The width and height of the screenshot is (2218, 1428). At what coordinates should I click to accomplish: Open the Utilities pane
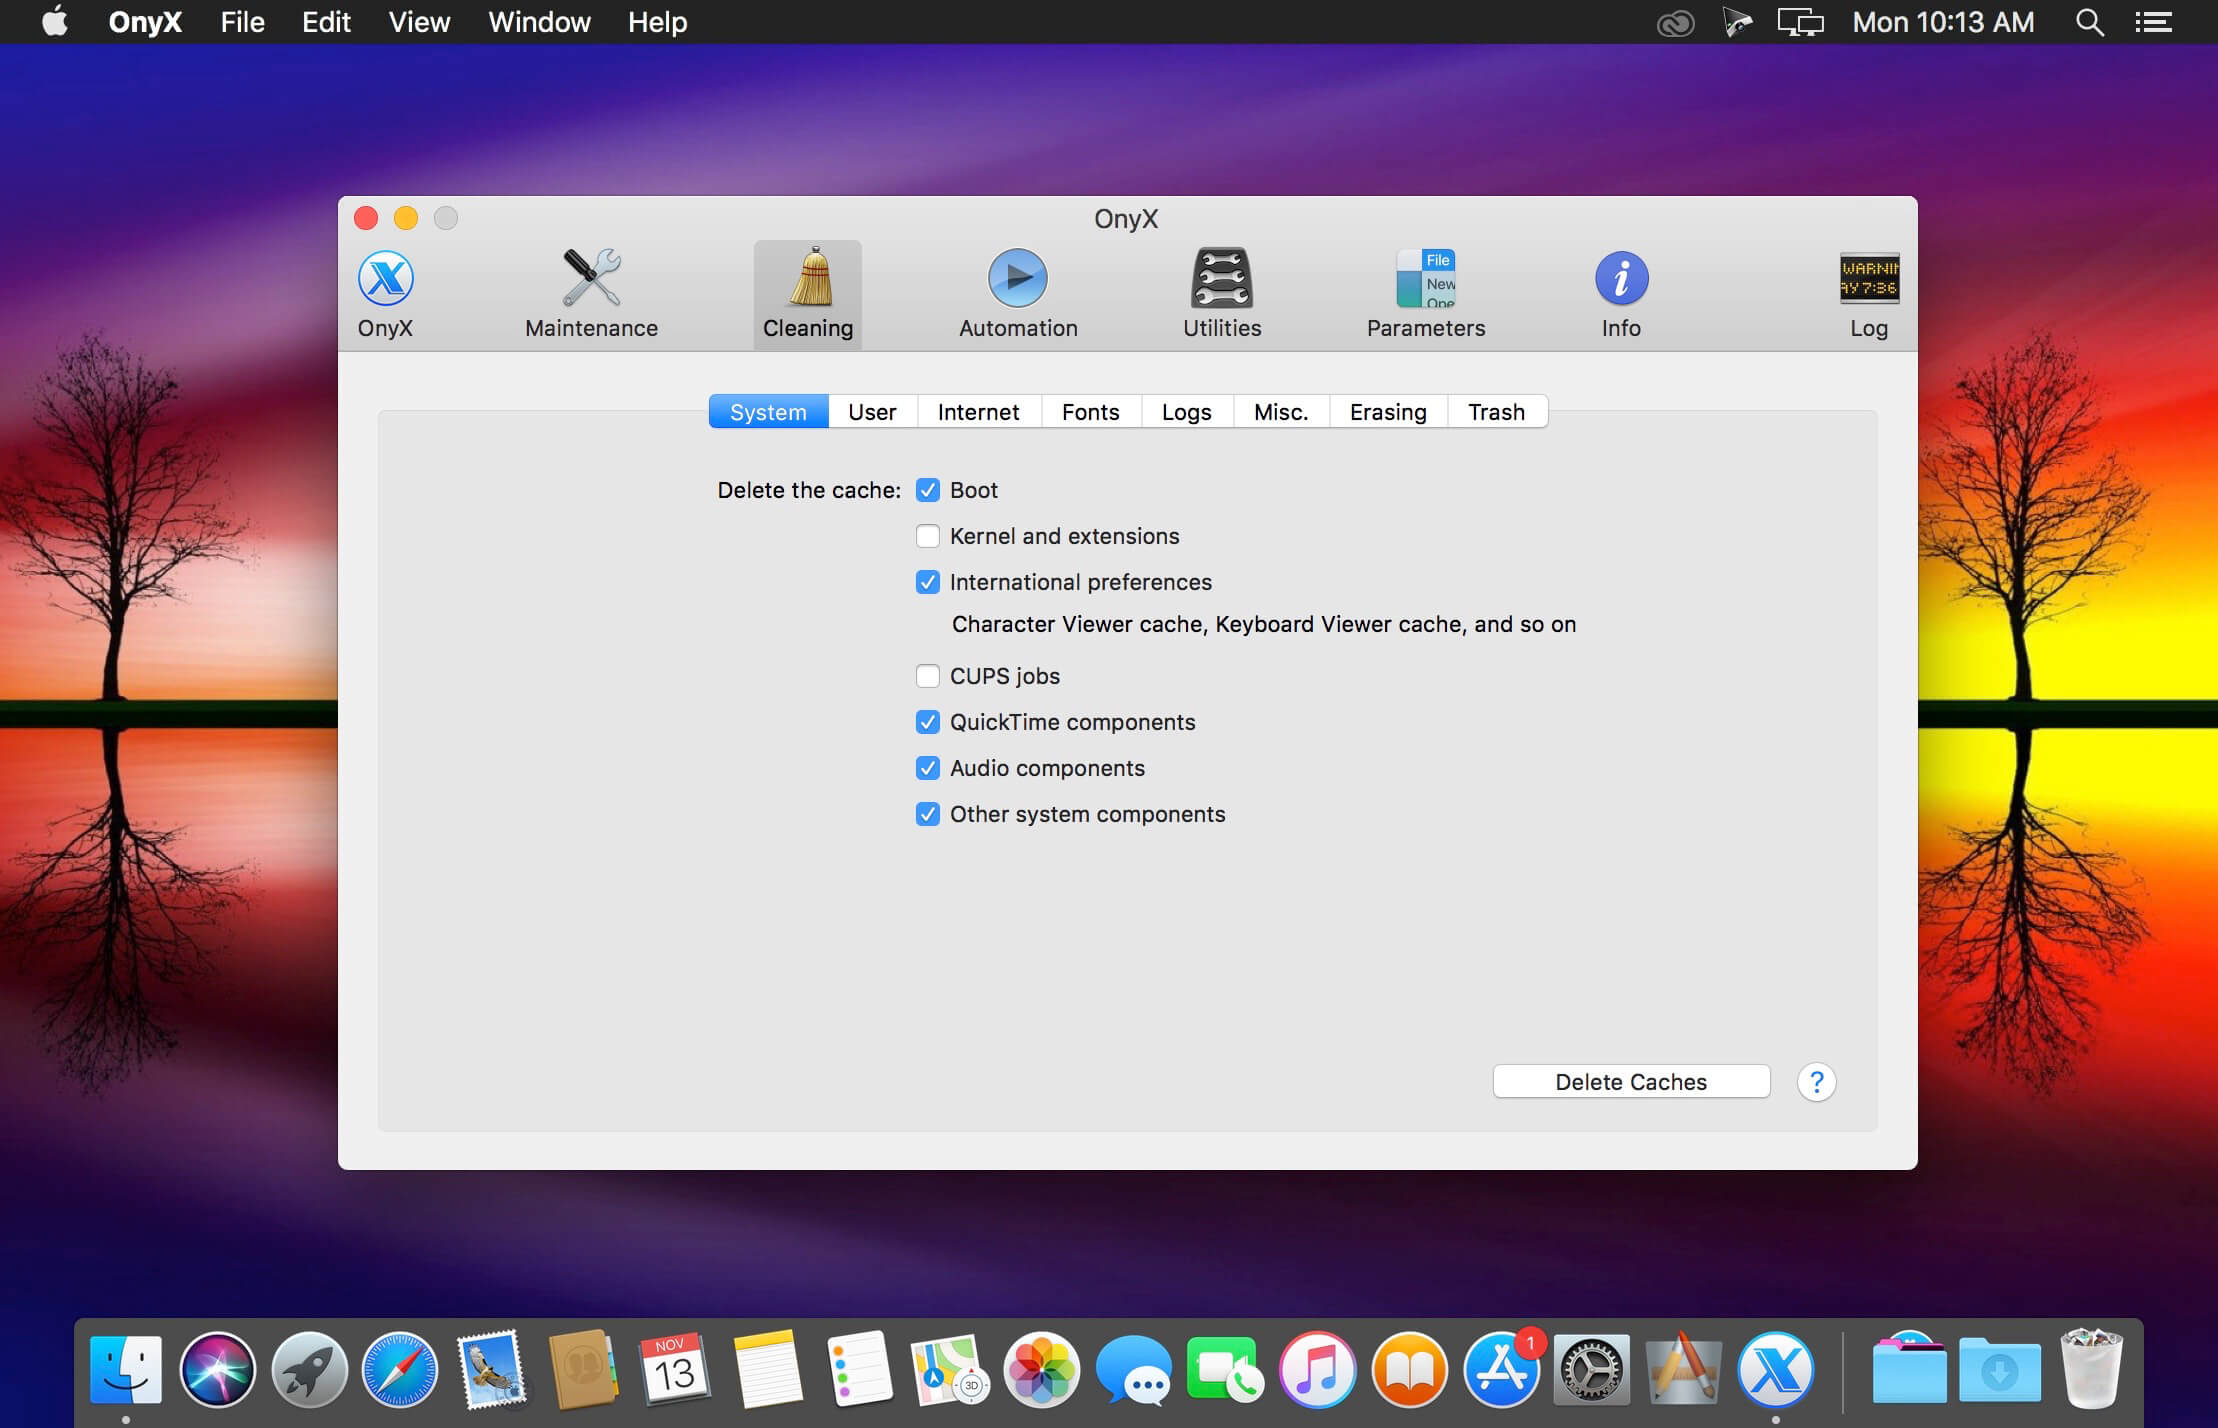[x=1222, y=294]
